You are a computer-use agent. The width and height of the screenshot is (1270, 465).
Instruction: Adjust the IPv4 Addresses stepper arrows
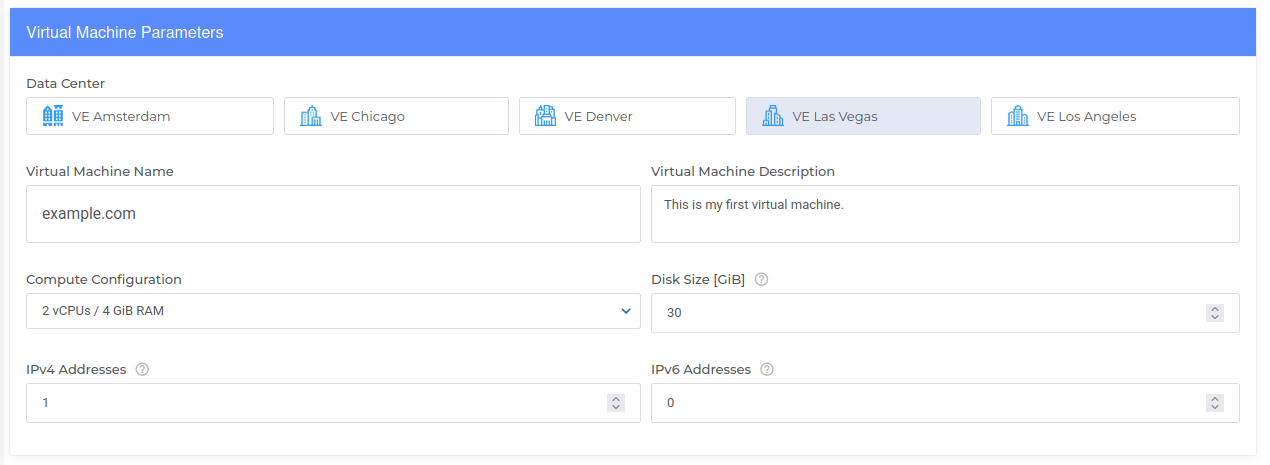click(616, 403)
